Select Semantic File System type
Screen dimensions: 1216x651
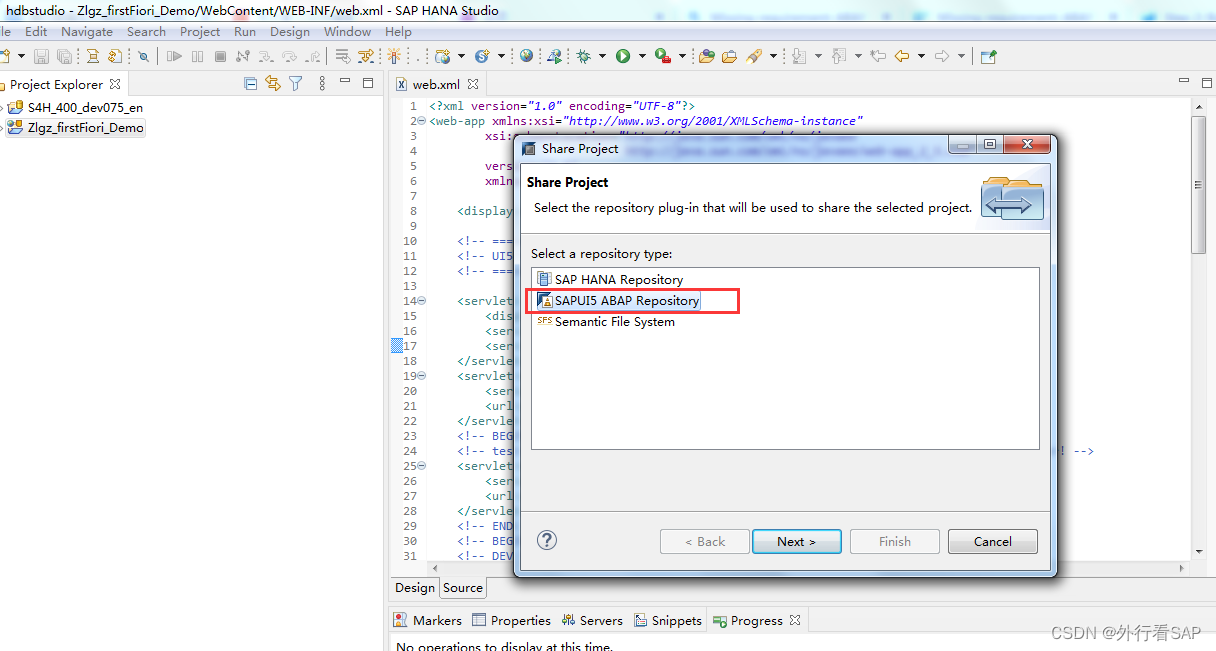pyautogui.click(x=606, y=321)
